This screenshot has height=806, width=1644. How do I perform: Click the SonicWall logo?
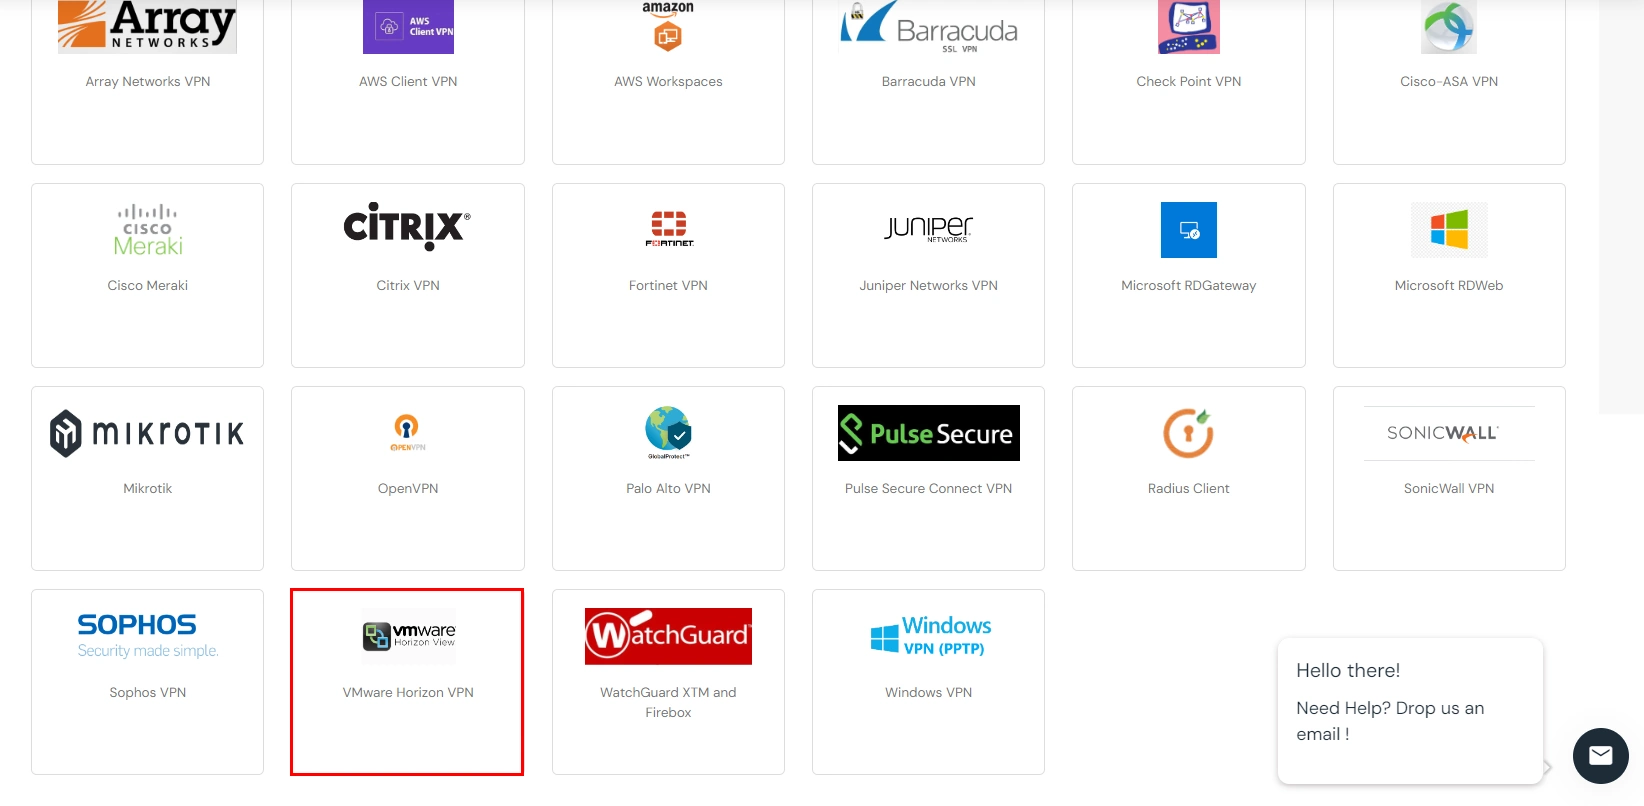click(1449, 433)
